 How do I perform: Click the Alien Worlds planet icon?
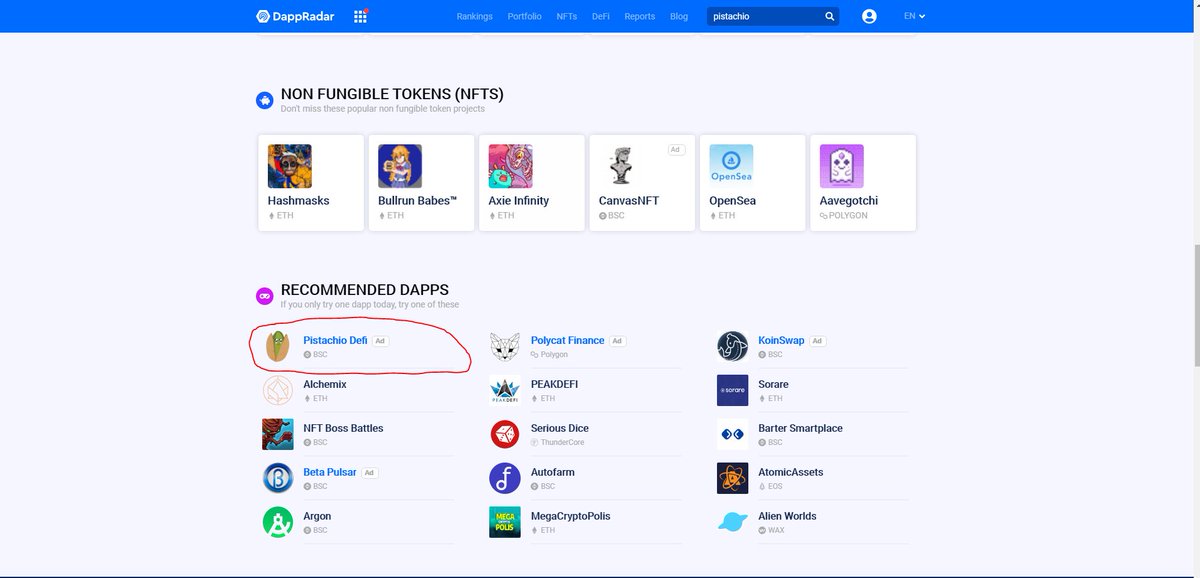(732, 522)
